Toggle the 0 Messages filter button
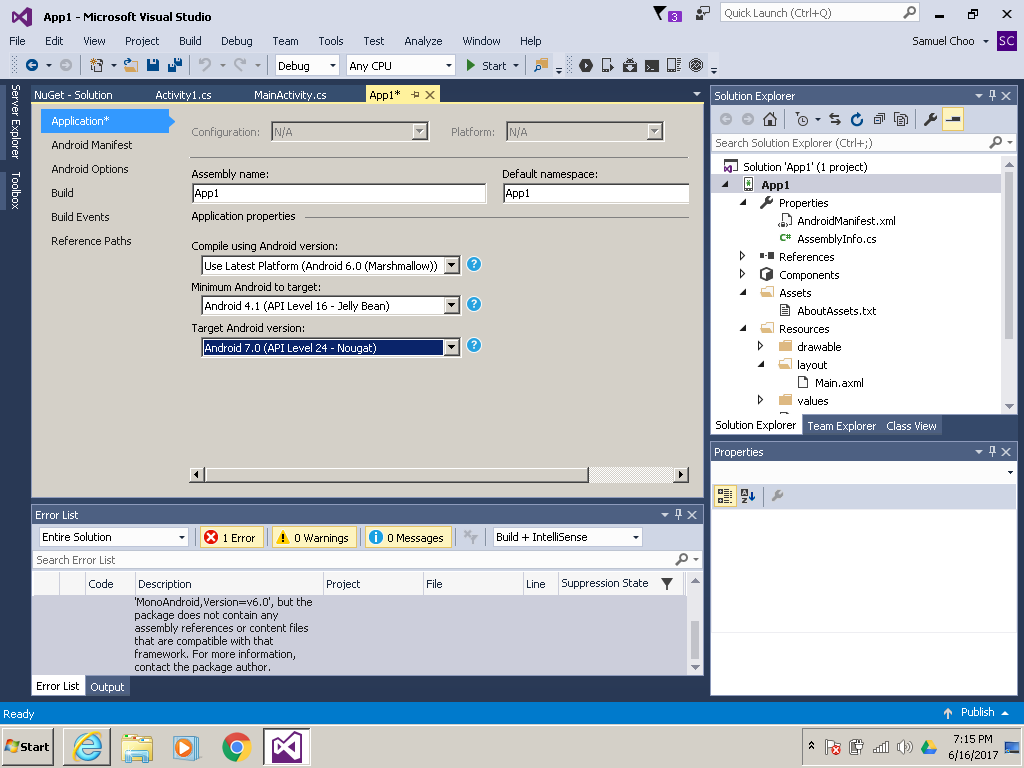This screenshot has height=768, width=1024. (408, 537)
